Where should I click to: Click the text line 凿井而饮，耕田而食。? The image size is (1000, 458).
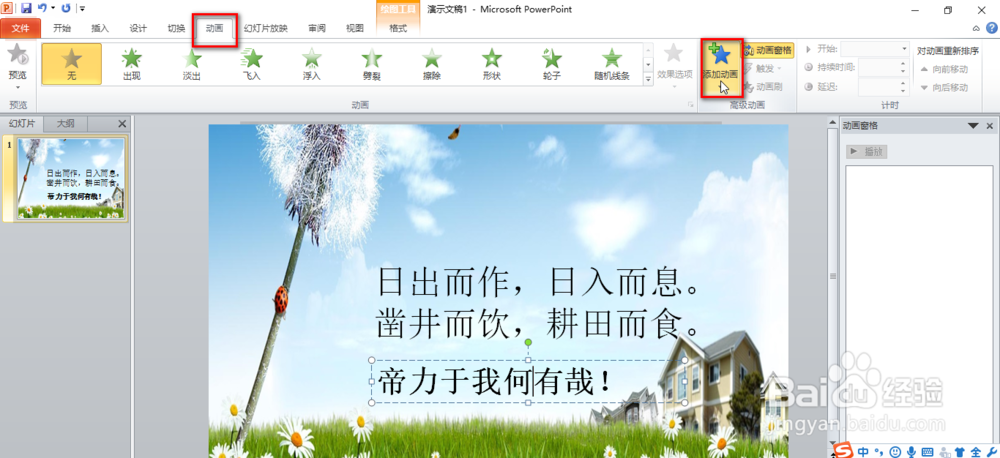pos(538,323)
